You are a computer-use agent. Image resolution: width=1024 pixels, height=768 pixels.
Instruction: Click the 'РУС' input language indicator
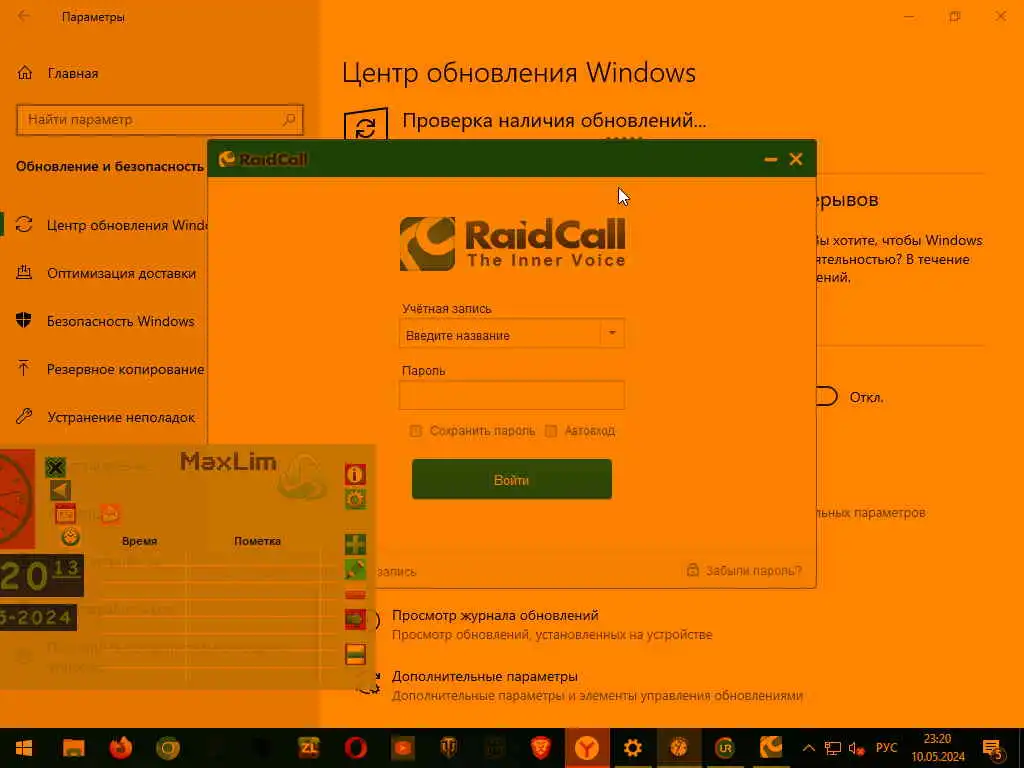click(886, 748)
